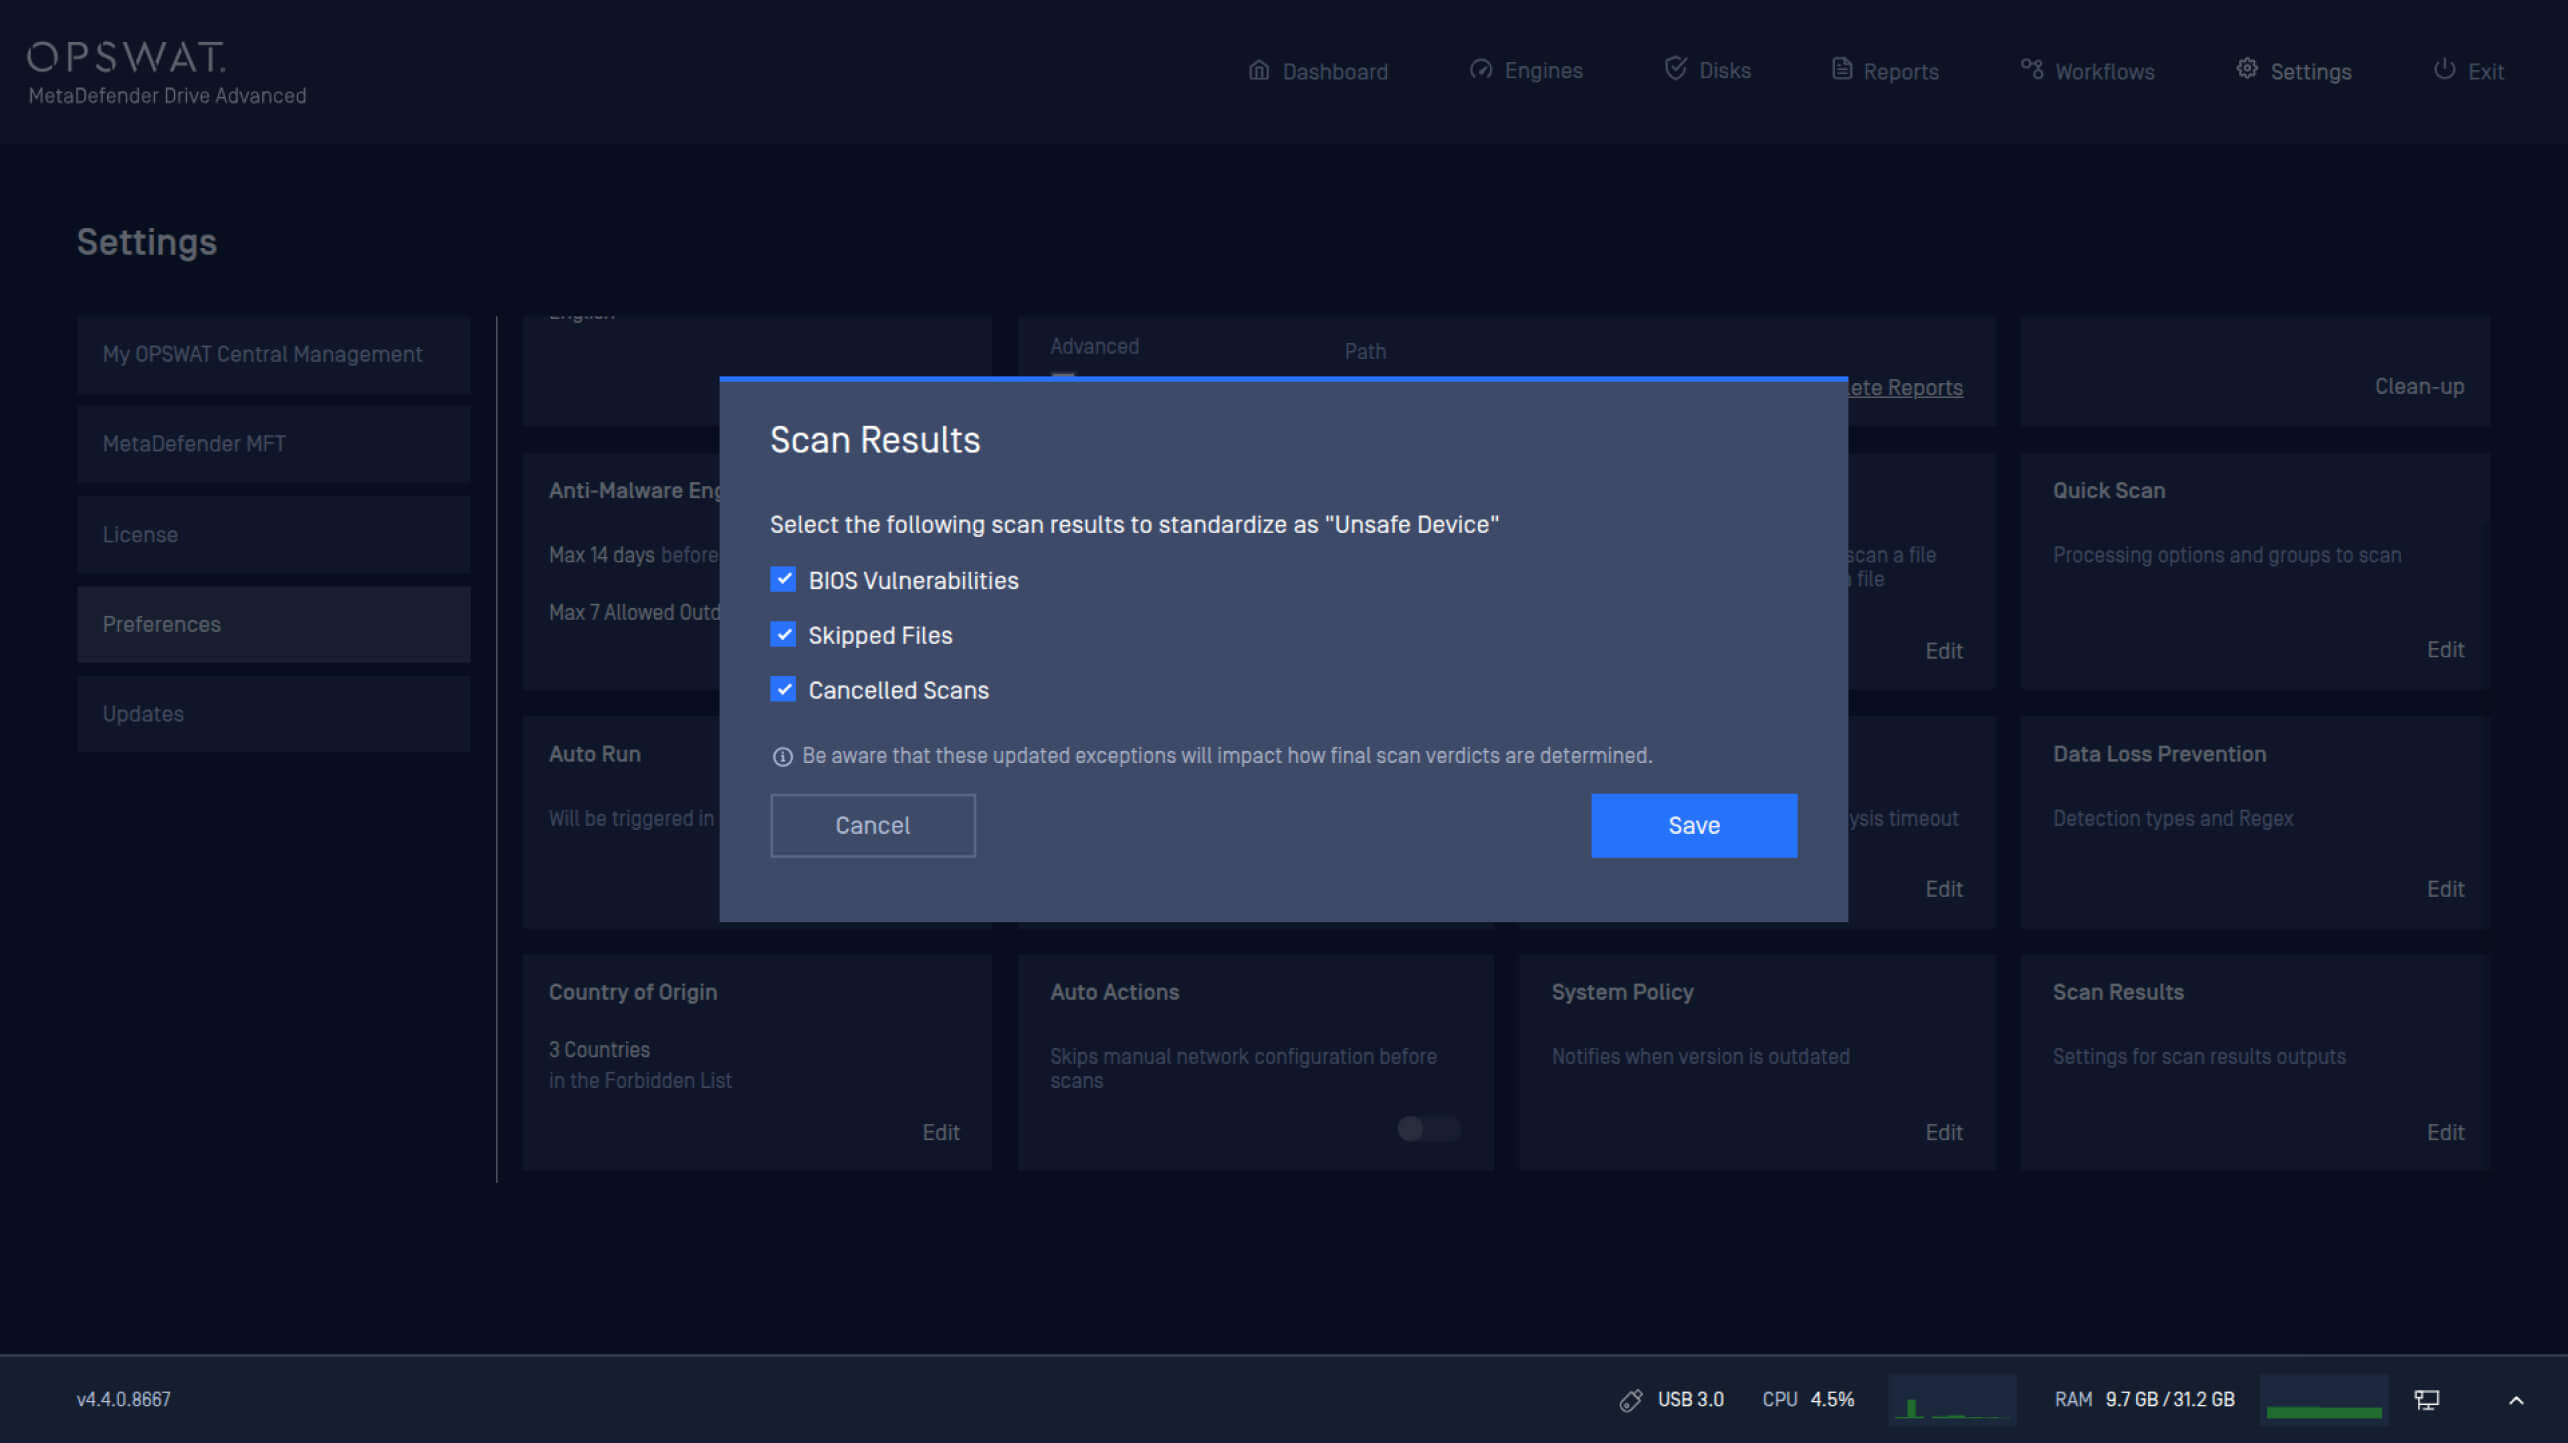Cancel the Scan Results dialog
The height and width of the screenshot is (1443, 2568).
coord(872,826)
